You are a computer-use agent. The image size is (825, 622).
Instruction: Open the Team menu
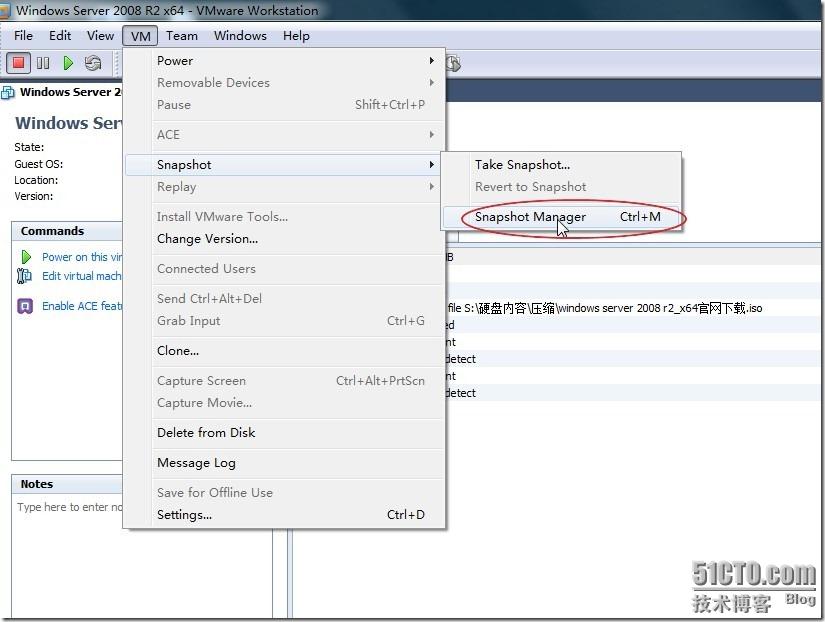click(182, 36)
